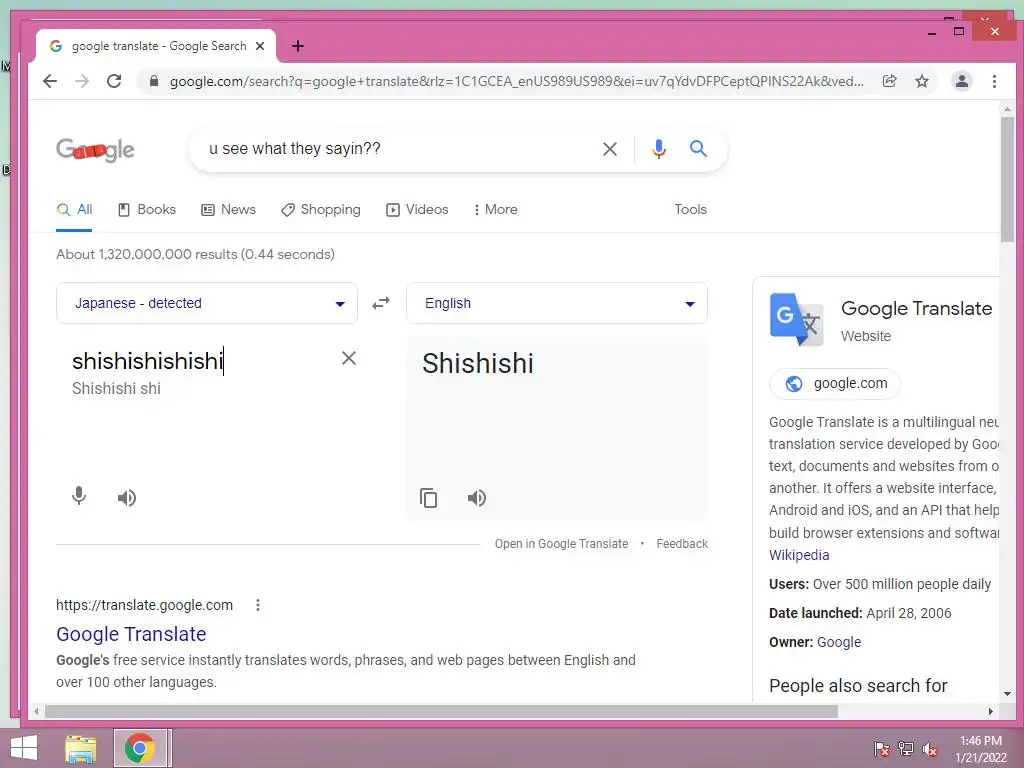Screen dimensions: 1024x768
Task: Open the Wikipedia source link
Action: [x=799, y=555]
